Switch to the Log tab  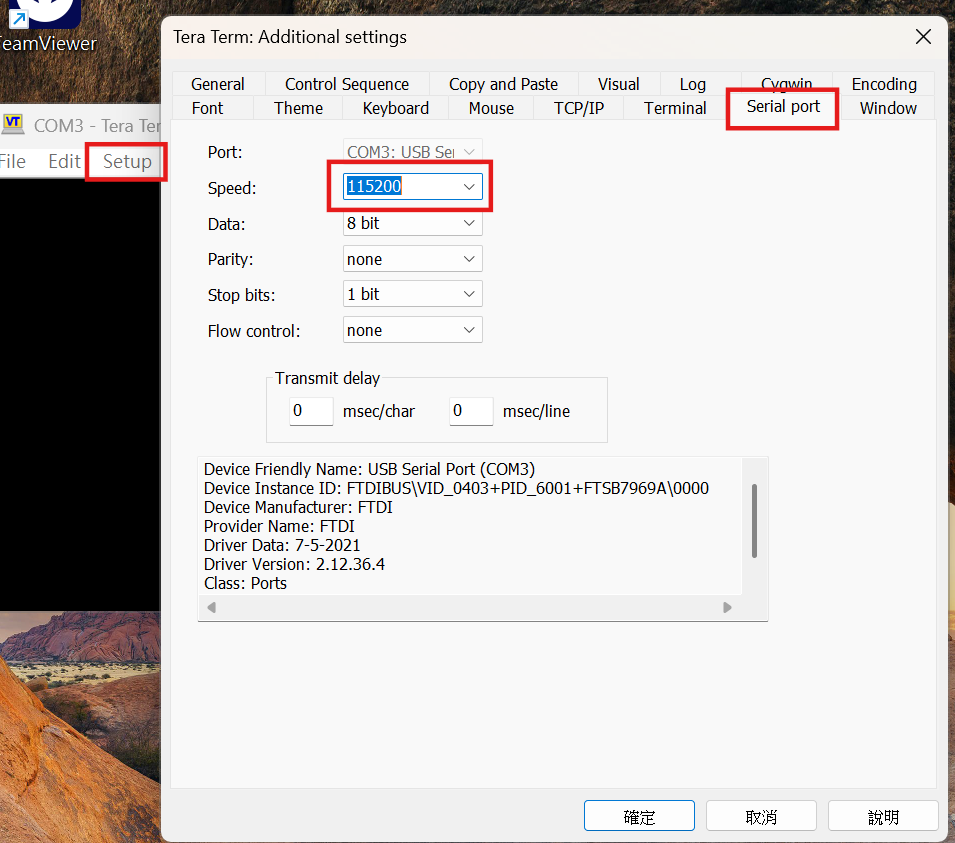693,84
